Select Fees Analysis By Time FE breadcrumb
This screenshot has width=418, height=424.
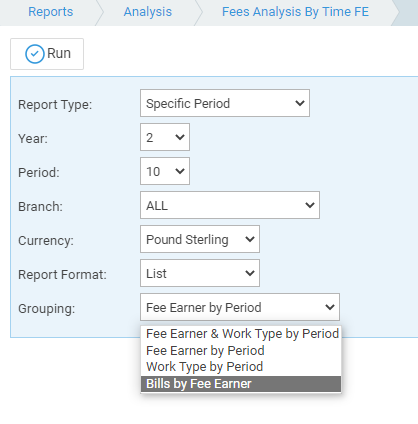295,12
